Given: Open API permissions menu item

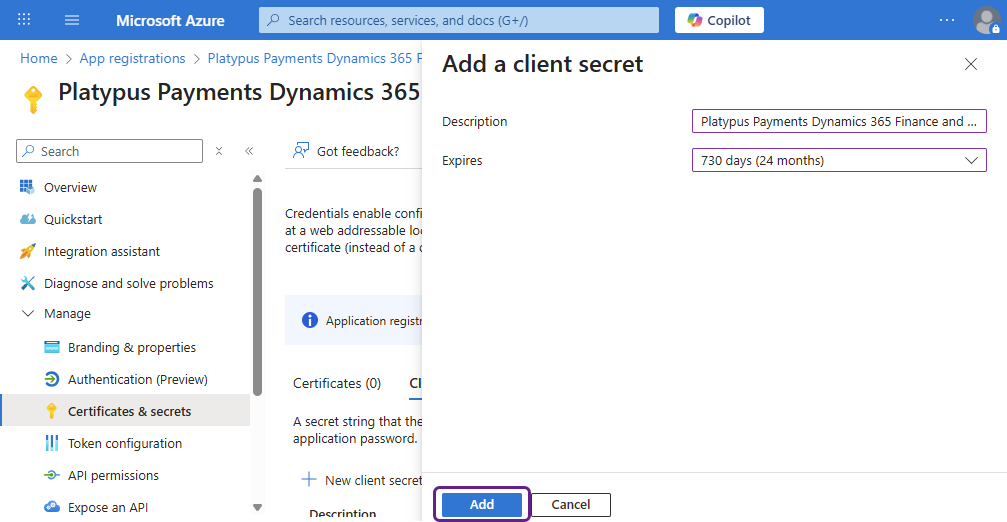Looking at the screenshot, I should coord(113,475).
